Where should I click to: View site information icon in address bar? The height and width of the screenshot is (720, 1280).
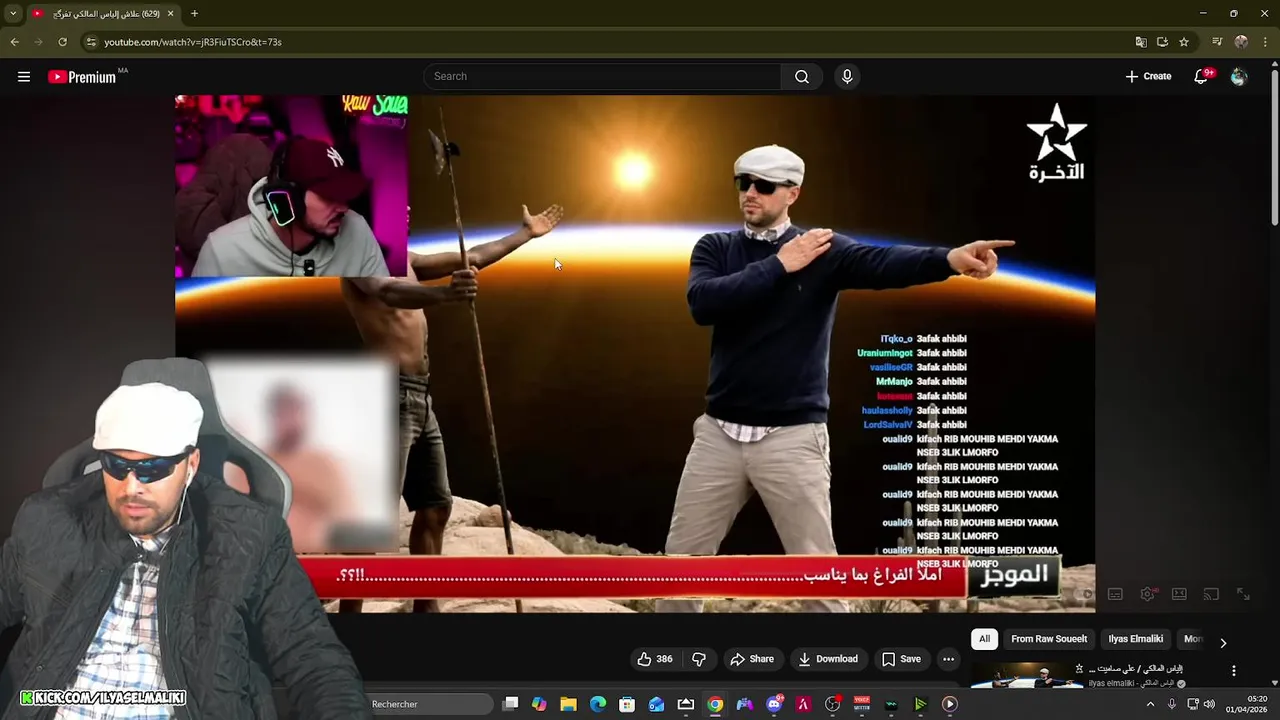[91, 42]
